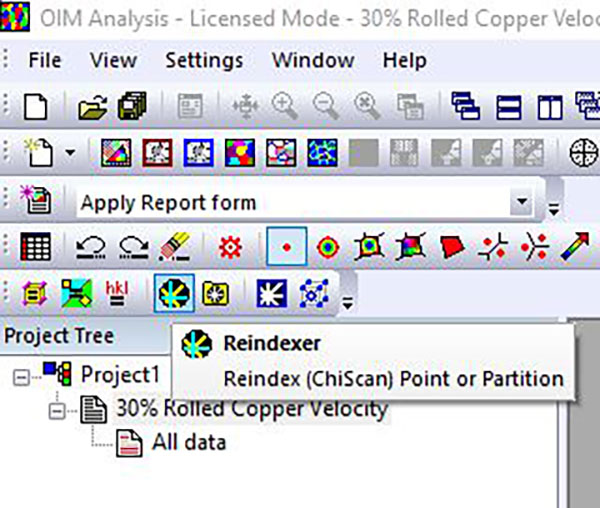Open the Apply Report form dropdown
This screenshot has width=600, height=508.
point(519,203)
